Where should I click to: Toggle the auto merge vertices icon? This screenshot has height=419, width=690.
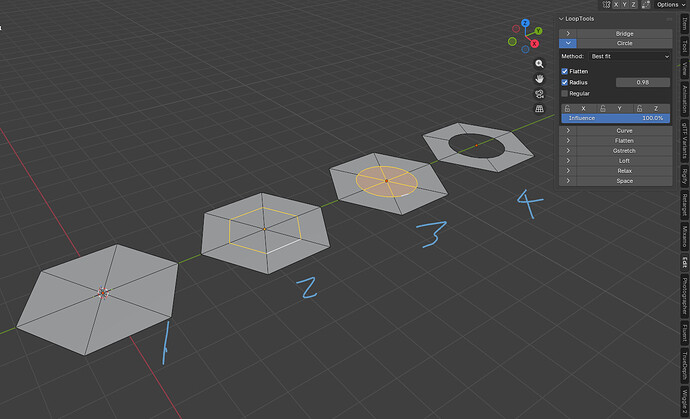(x=646, y=4)
